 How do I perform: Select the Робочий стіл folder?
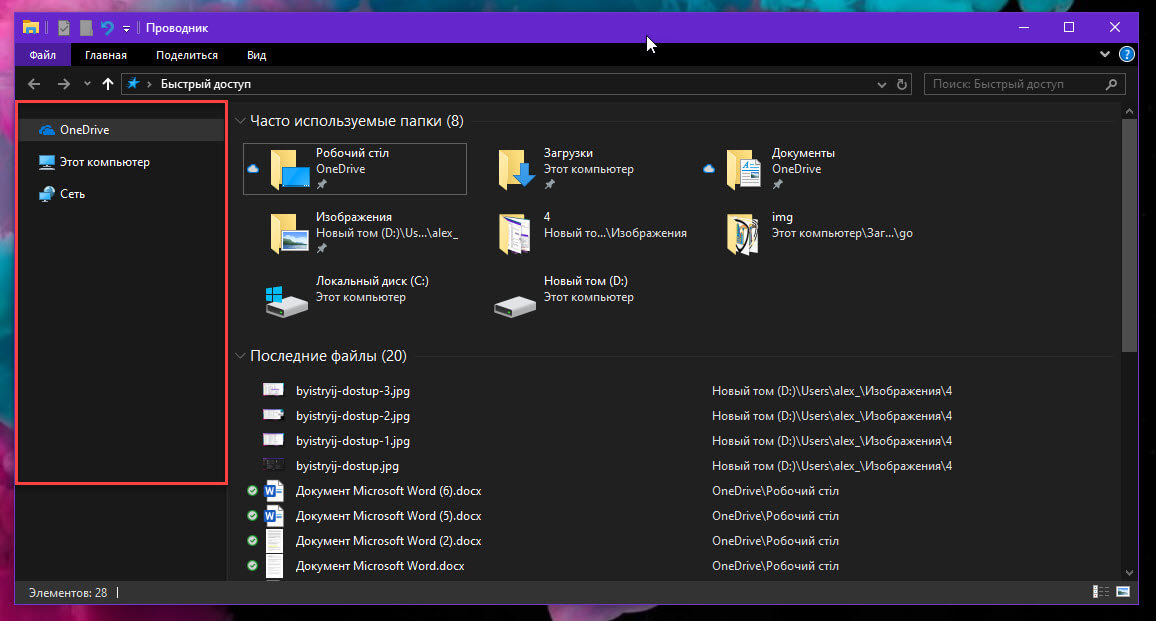[355, 169]
